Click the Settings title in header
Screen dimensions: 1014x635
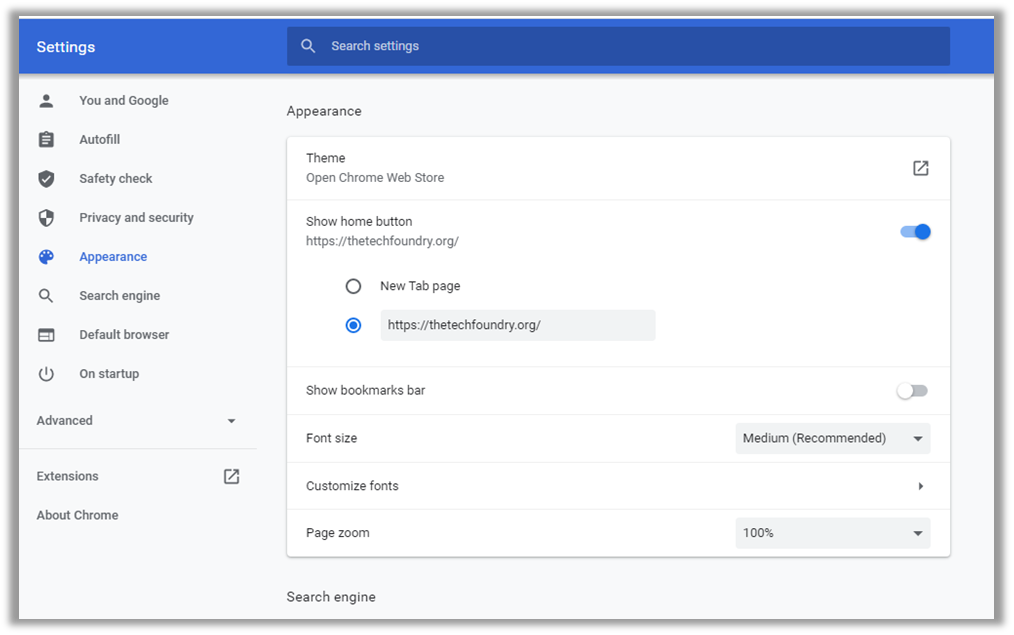point(65,47)
